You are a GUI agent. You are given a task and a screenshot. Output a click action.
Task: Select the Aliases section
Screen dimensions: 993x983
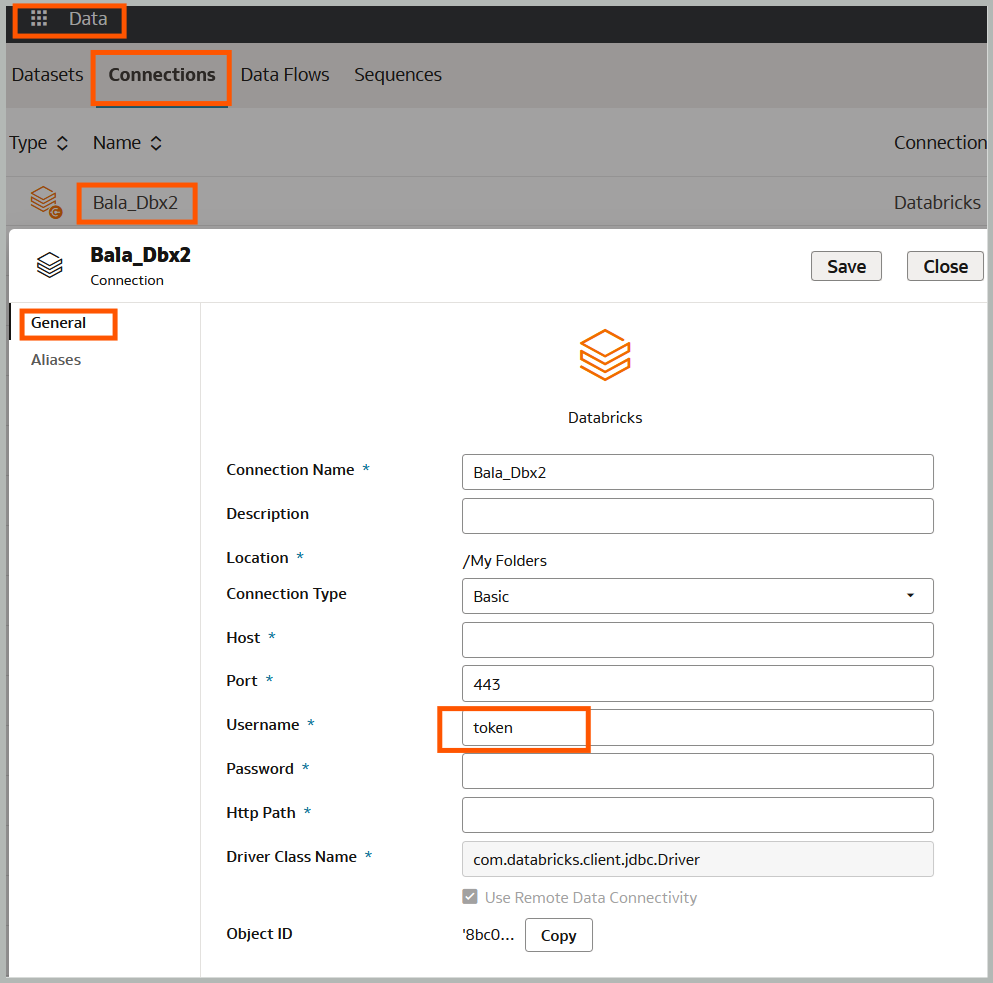pos(56,360)
